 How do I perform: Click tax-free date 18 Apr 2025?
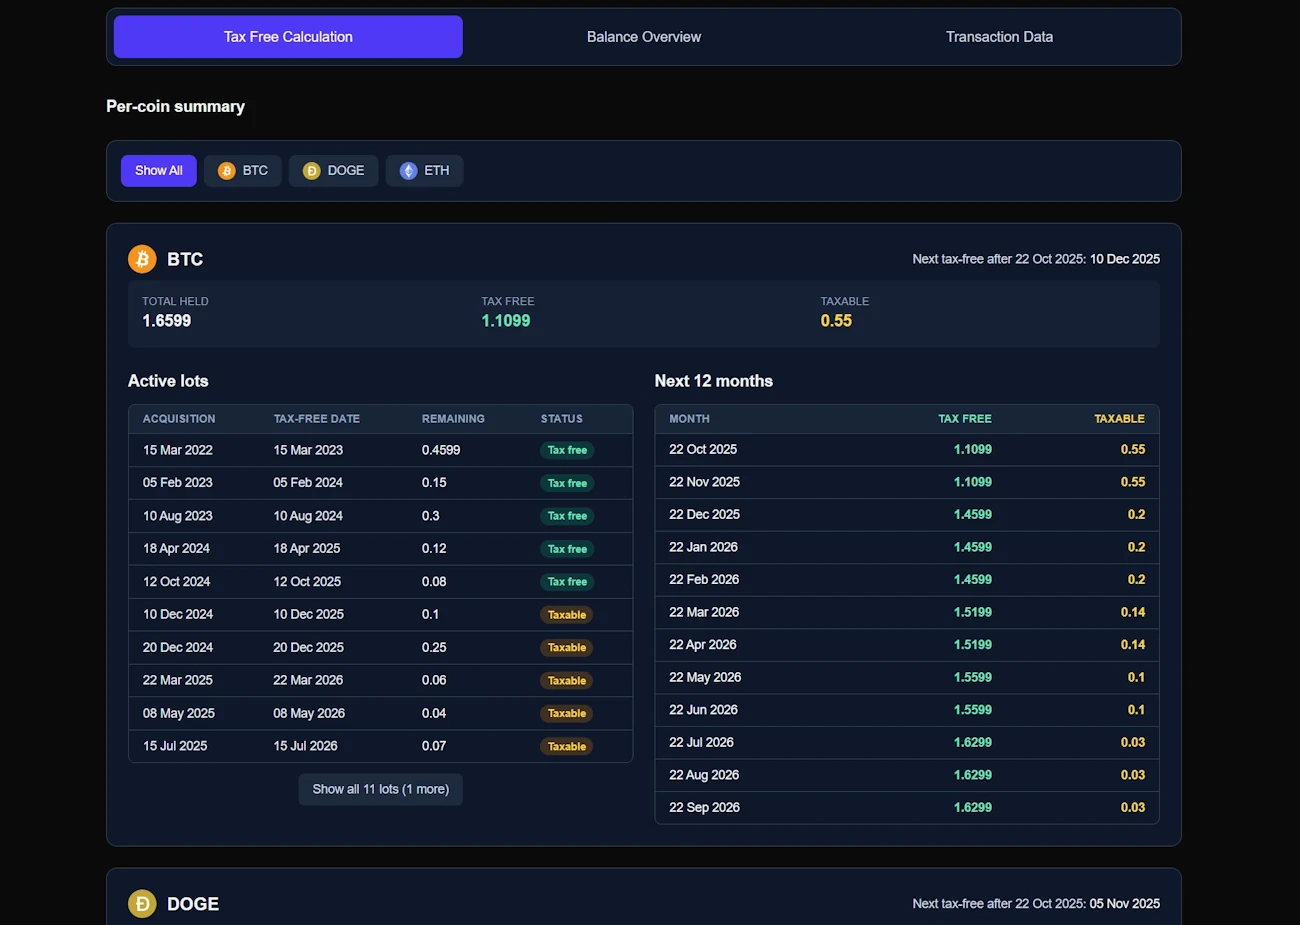pos(307,548)
